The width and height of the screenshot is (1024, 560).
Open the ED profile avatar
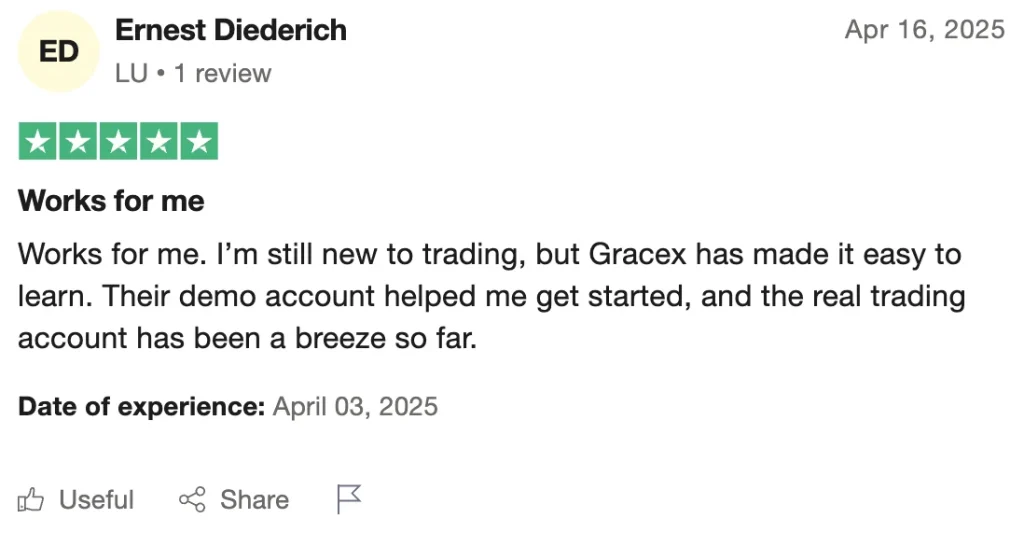click(59, 52)
